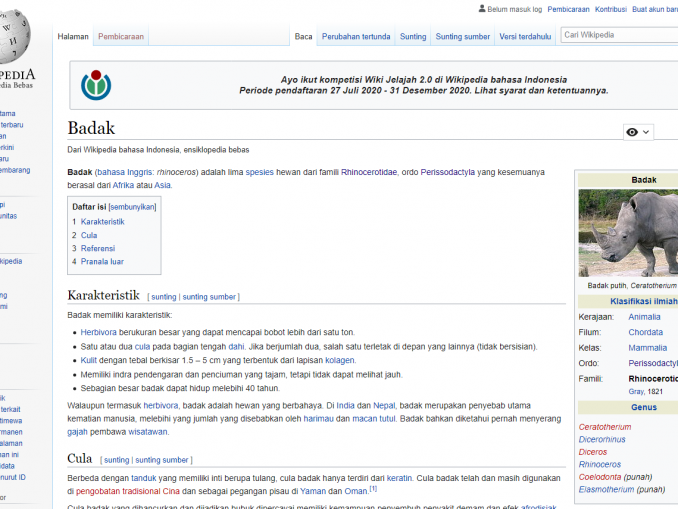Jump to Pranala luar in the contents
Viewport: 678px width, 509px height.
102,262
